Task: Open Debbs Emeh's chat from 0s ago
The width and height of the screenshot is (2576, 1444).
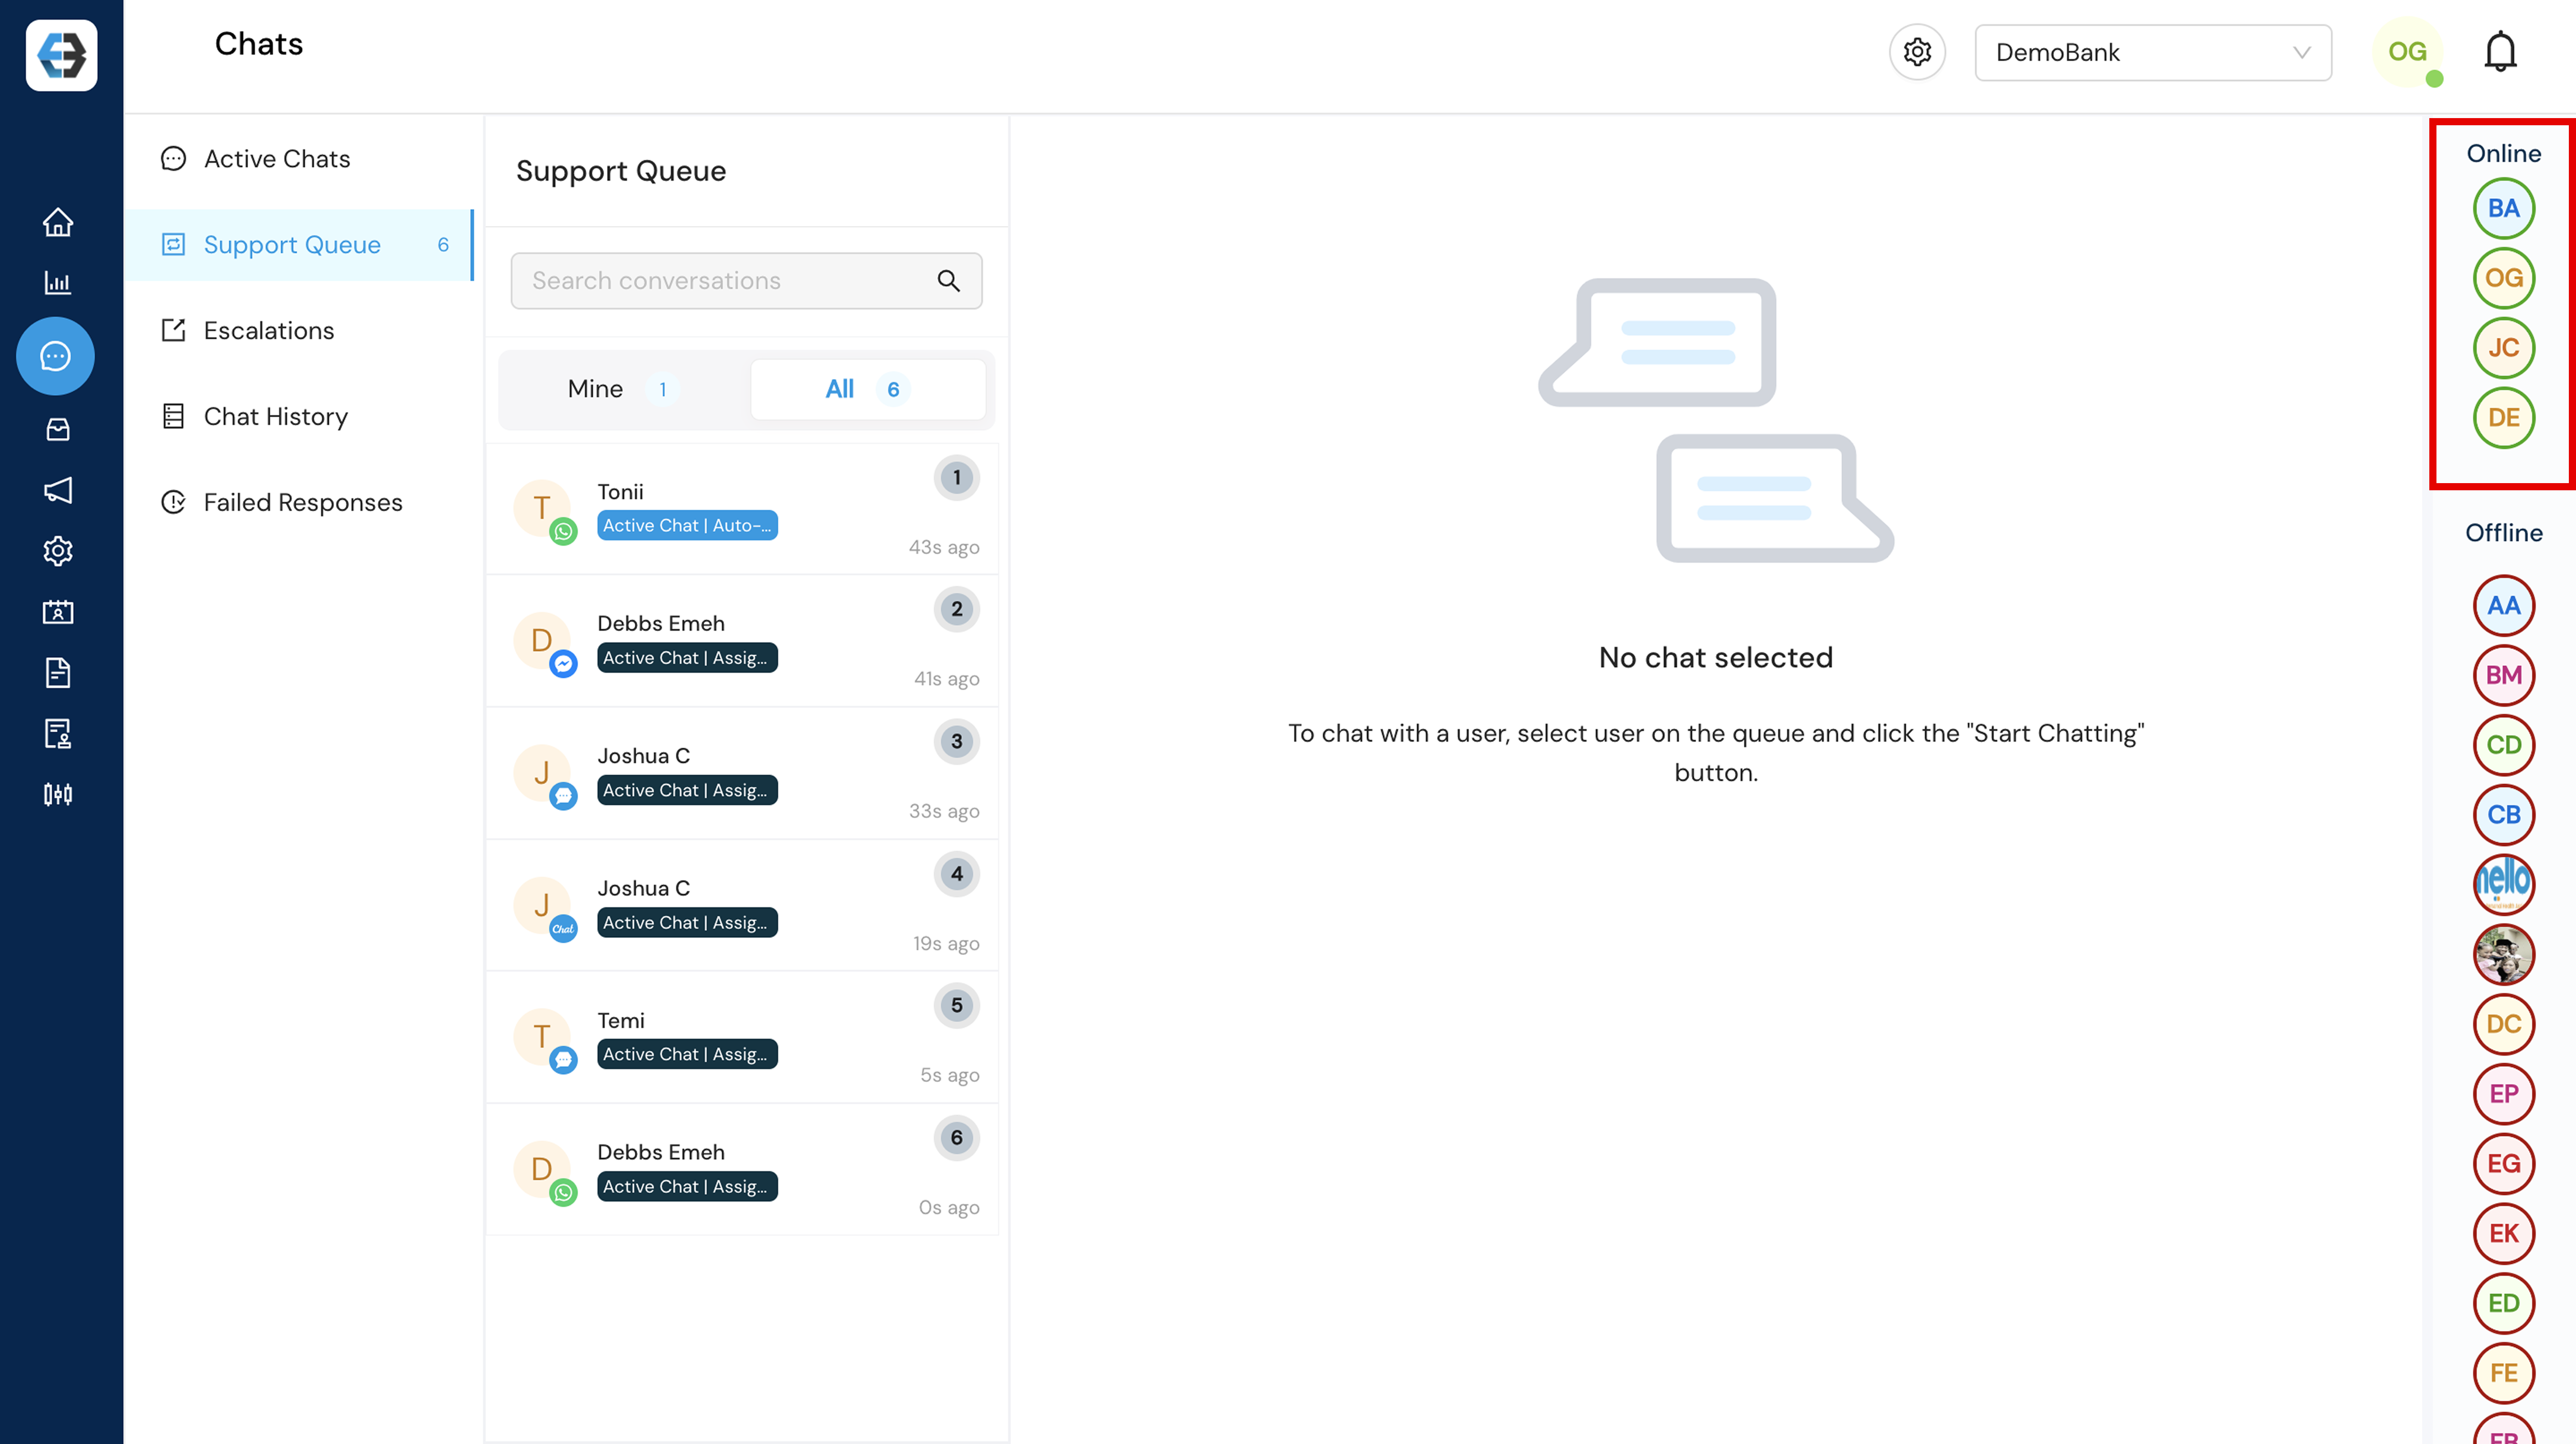Action: pos(742,1170)
